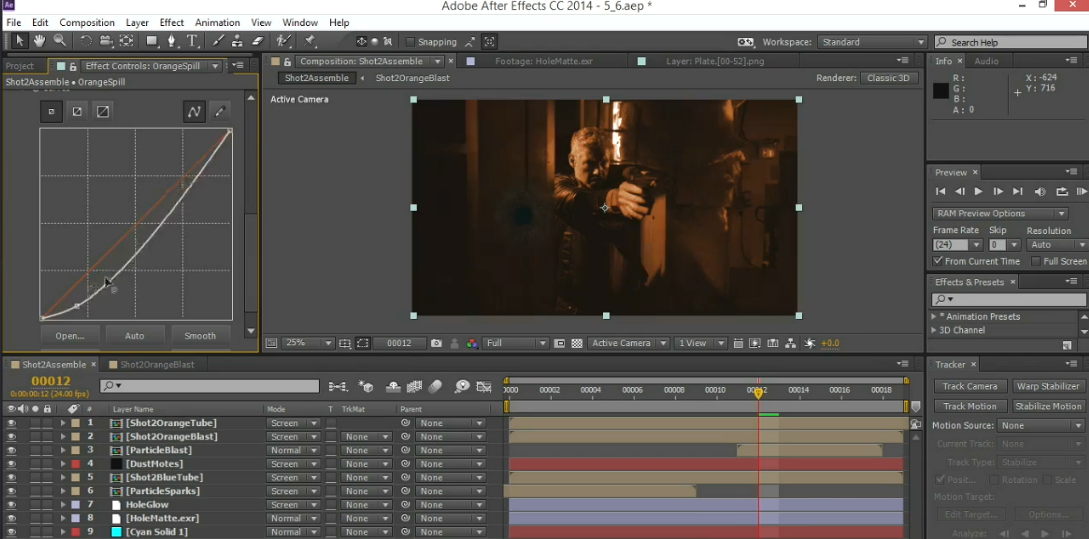Viewport: 1089px width, 539px height.
Task: Open the 25% magnification dropdown
Action: click(308, 343)
